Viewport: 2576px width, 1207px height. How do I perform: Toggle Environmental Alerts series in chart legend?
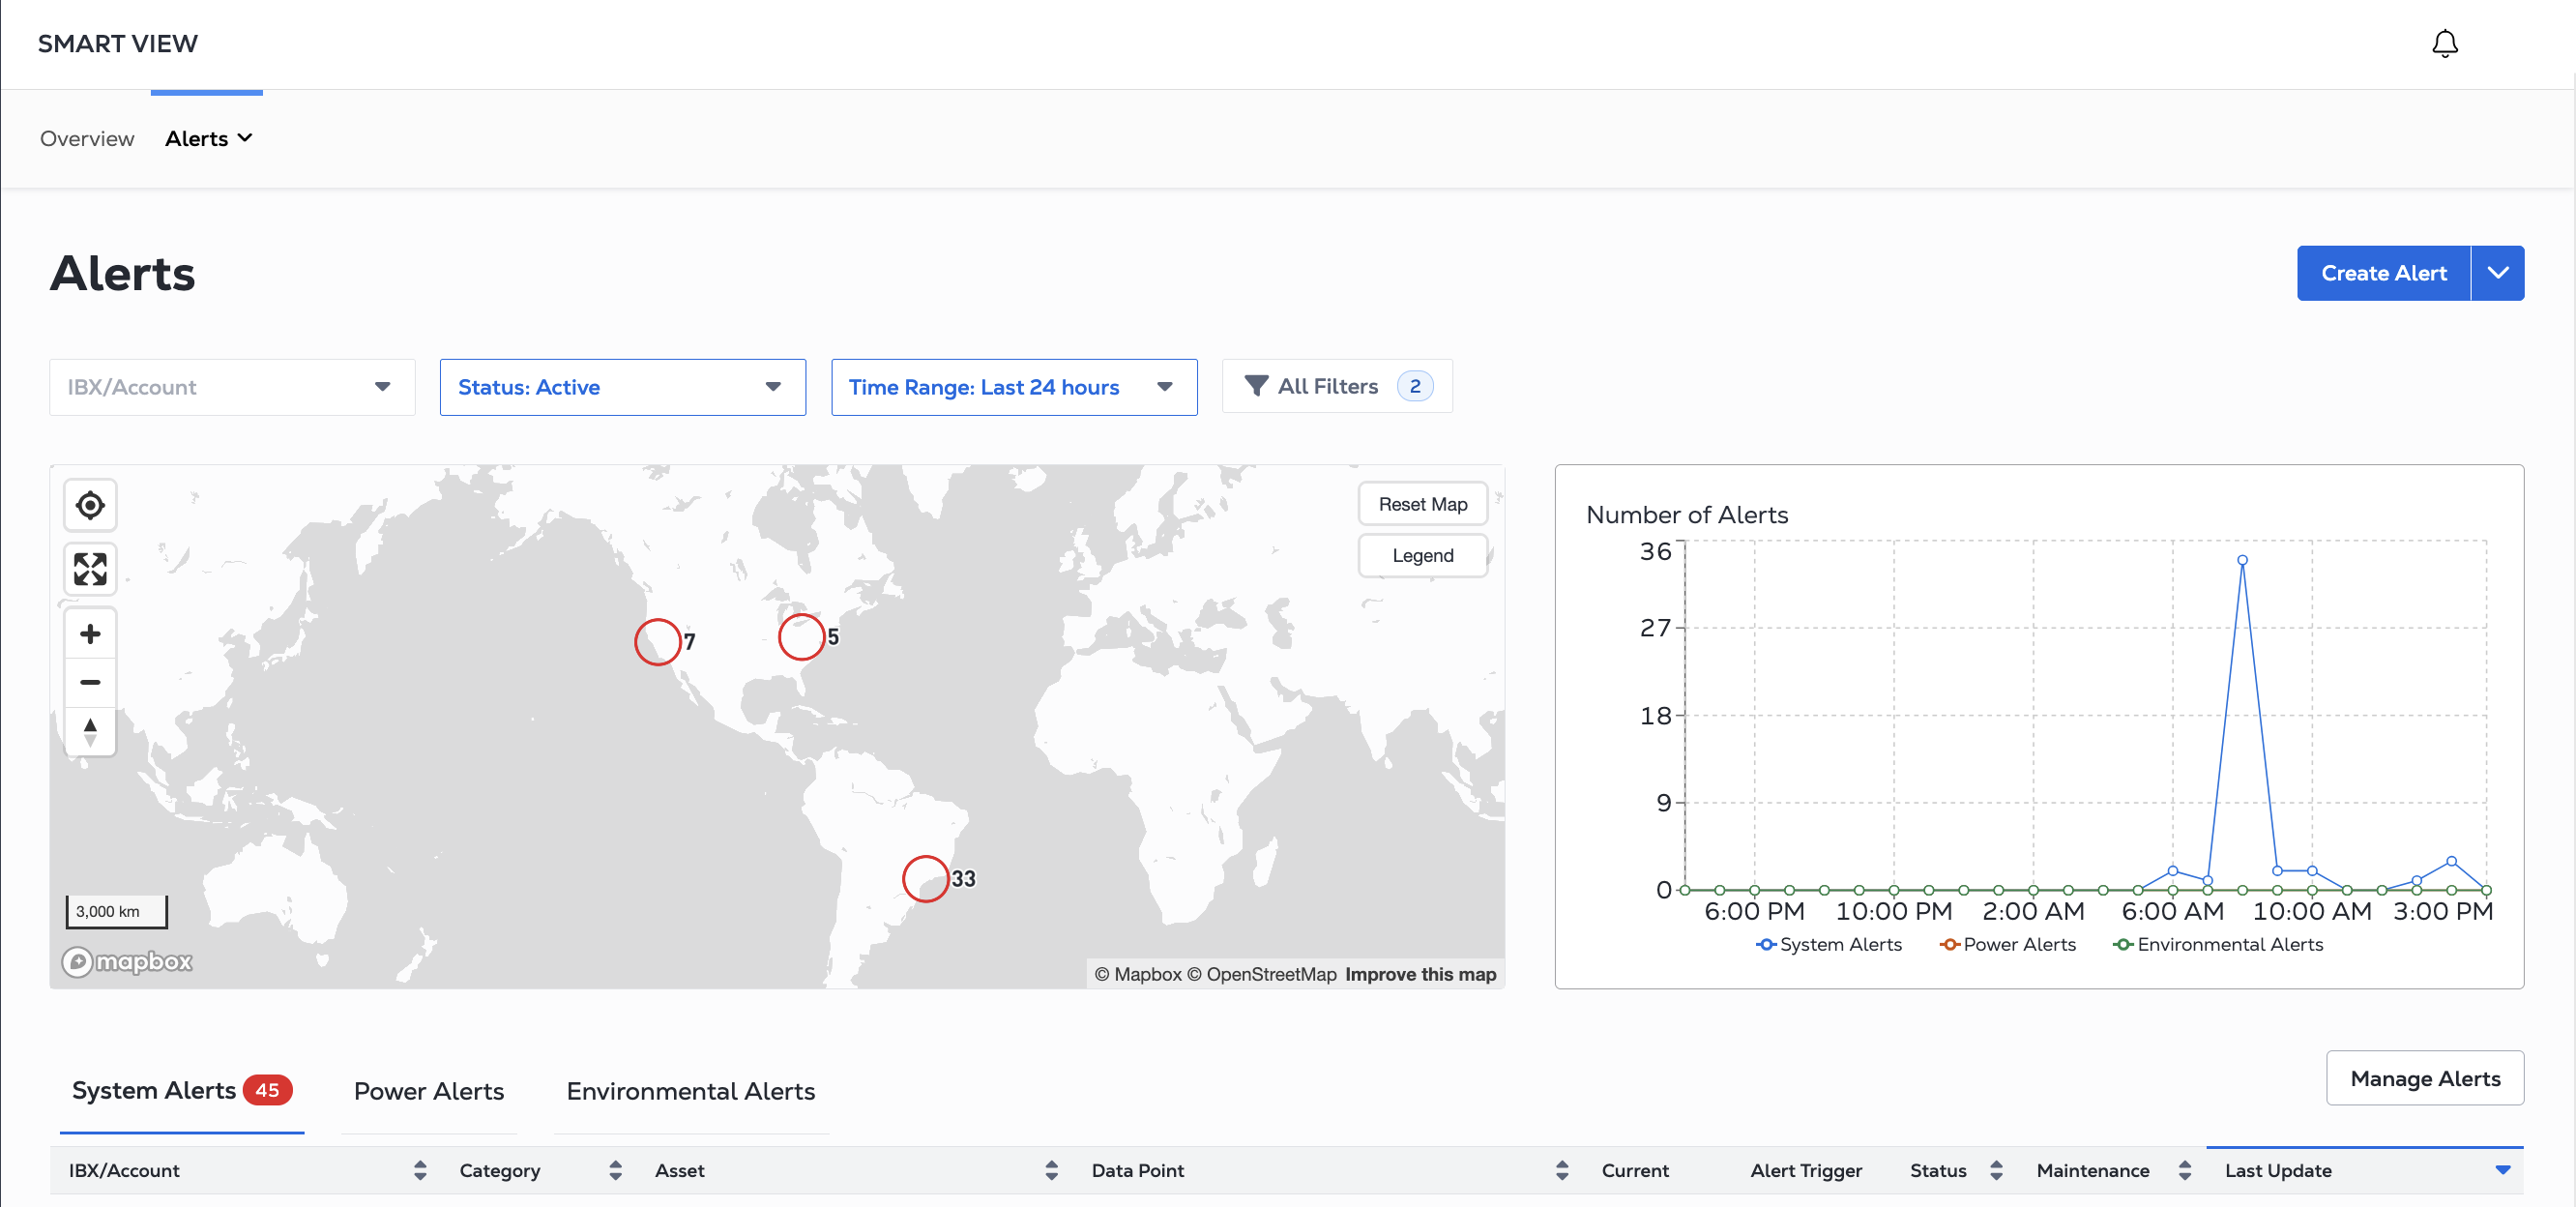[2218, 945]
